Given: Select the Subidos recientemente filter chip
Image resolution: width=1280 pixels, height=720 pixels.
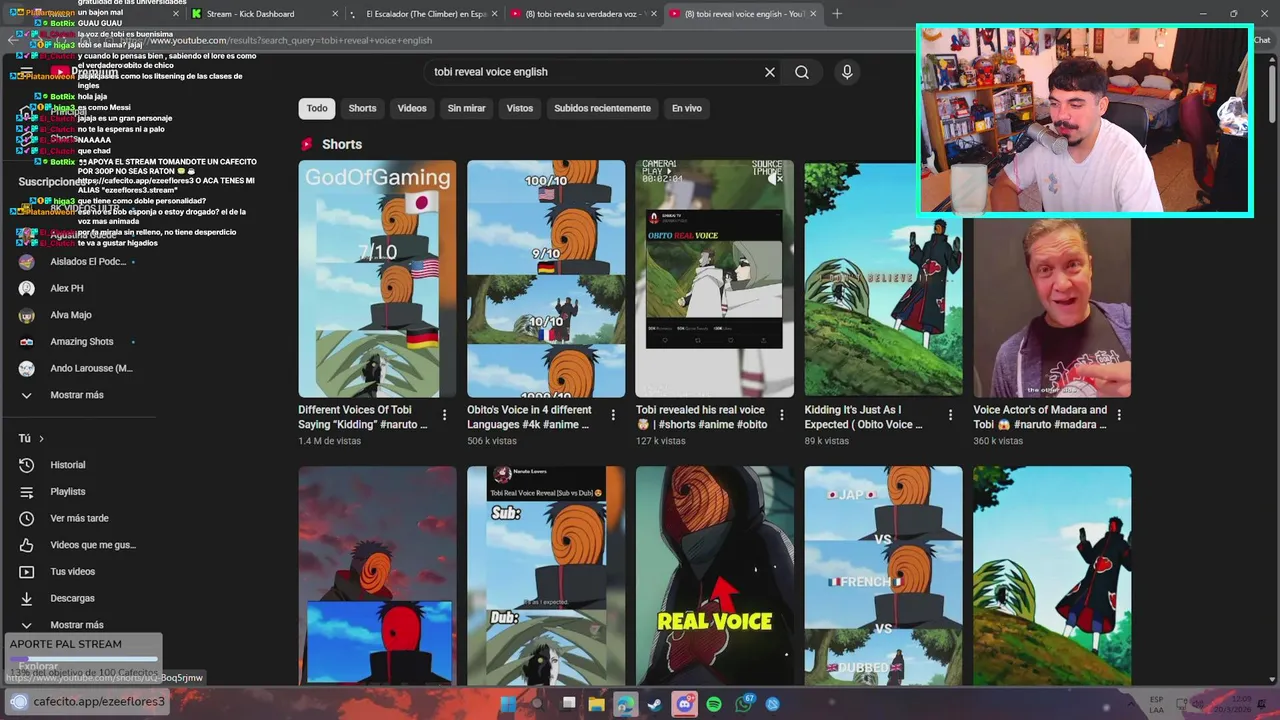Looking at the screenshot, I should [x=602, y=108].
